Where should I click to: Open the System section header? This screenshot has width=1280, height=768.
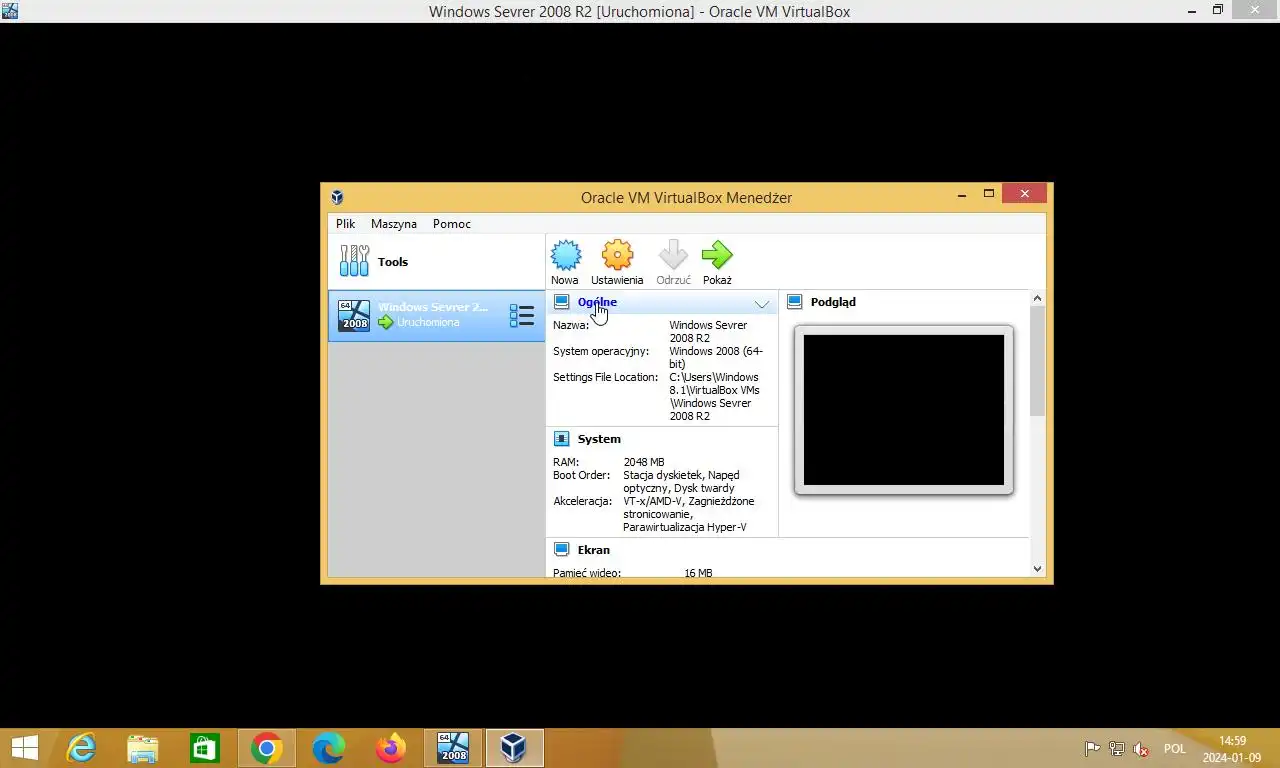pyautogui.click(x=599, y=439)
